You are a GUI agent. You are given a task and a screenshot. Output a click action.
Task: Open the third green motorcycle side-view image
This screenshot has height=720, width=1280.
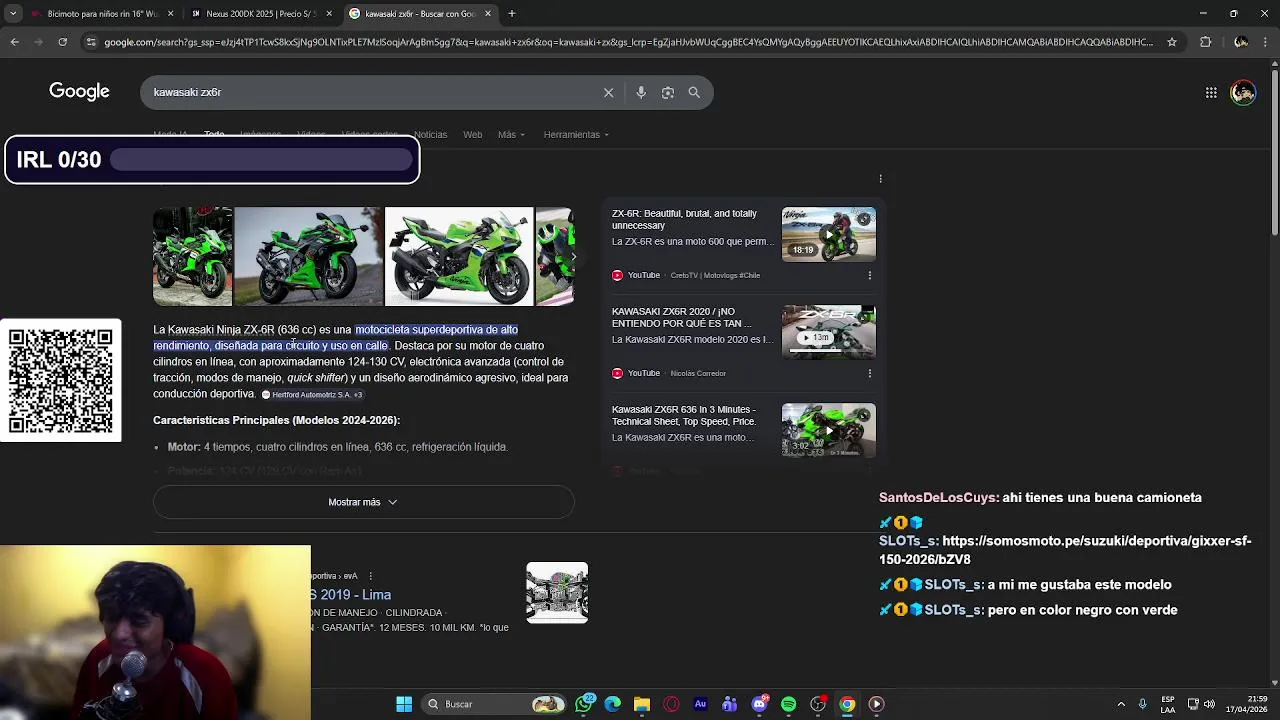(459, 256)
